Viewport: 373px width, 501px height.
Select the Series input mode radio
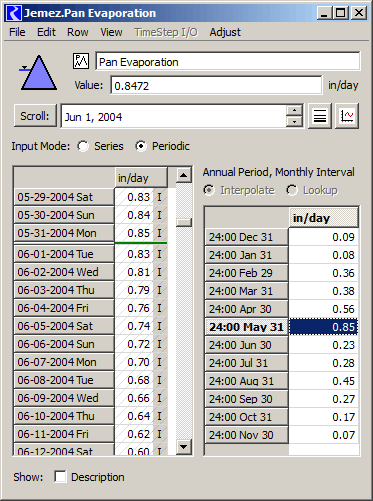click(83, 146)
